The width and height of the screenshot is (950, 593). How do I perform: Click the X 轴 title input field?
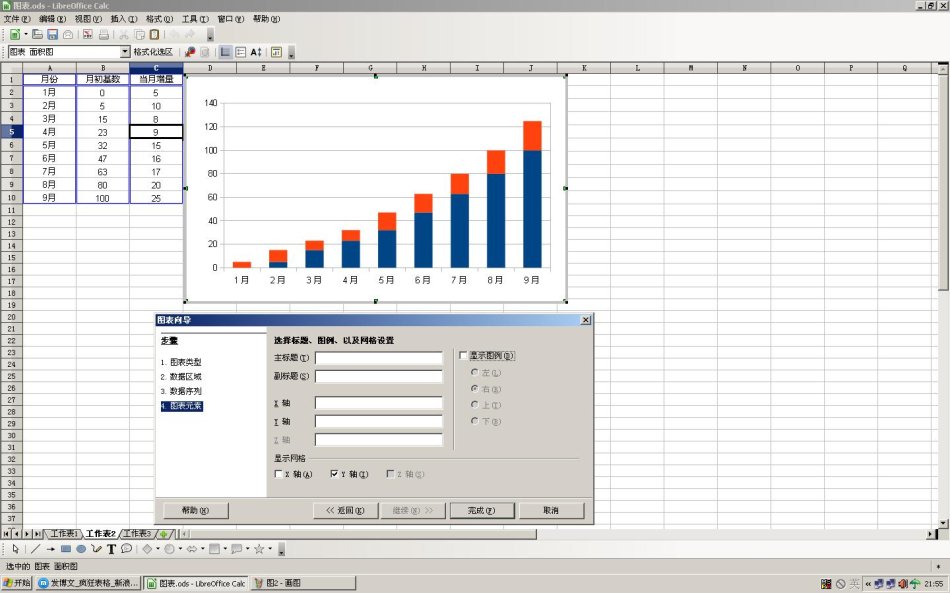(x=379, y=403)
